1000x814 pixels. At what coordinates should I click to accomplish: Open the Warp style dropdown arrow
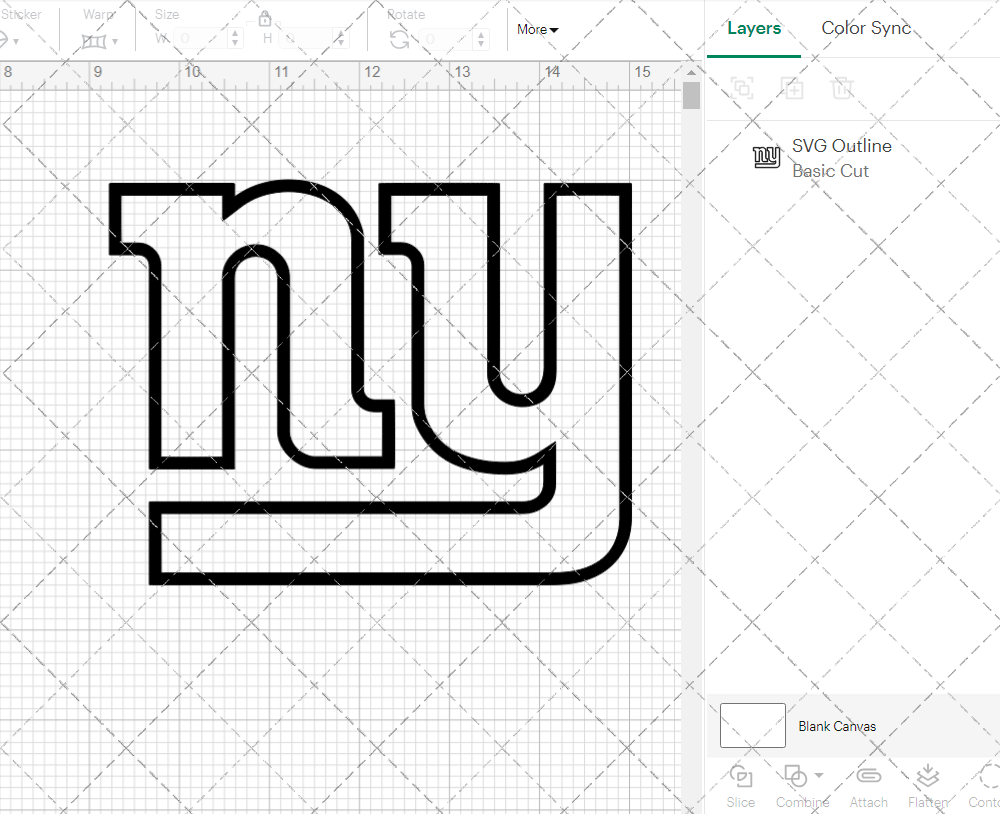[x=113, y=42]
